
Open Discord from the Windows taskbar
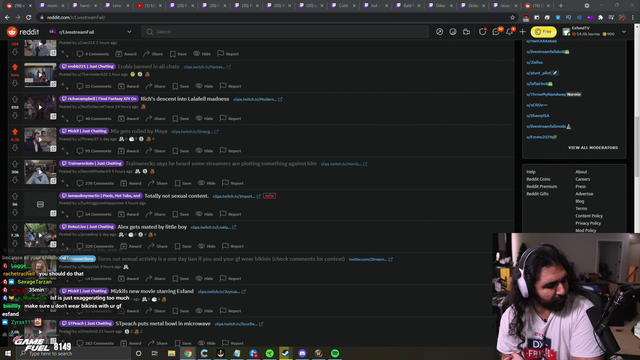[302, 353]
